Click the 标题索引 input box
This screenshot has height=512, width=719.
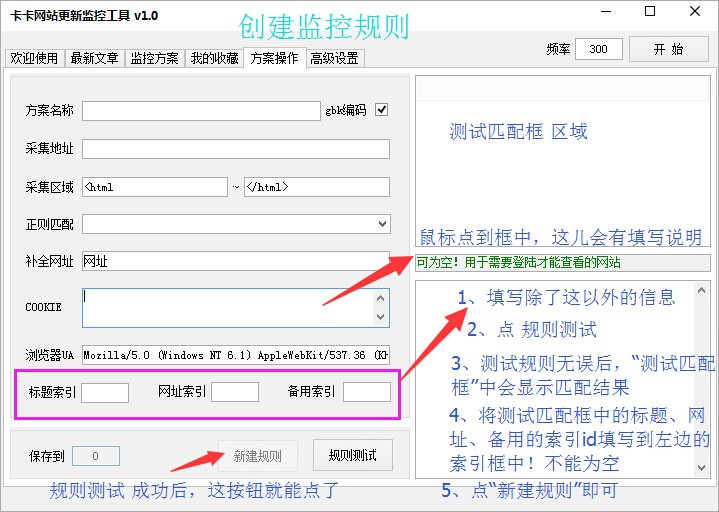point(105,392)
